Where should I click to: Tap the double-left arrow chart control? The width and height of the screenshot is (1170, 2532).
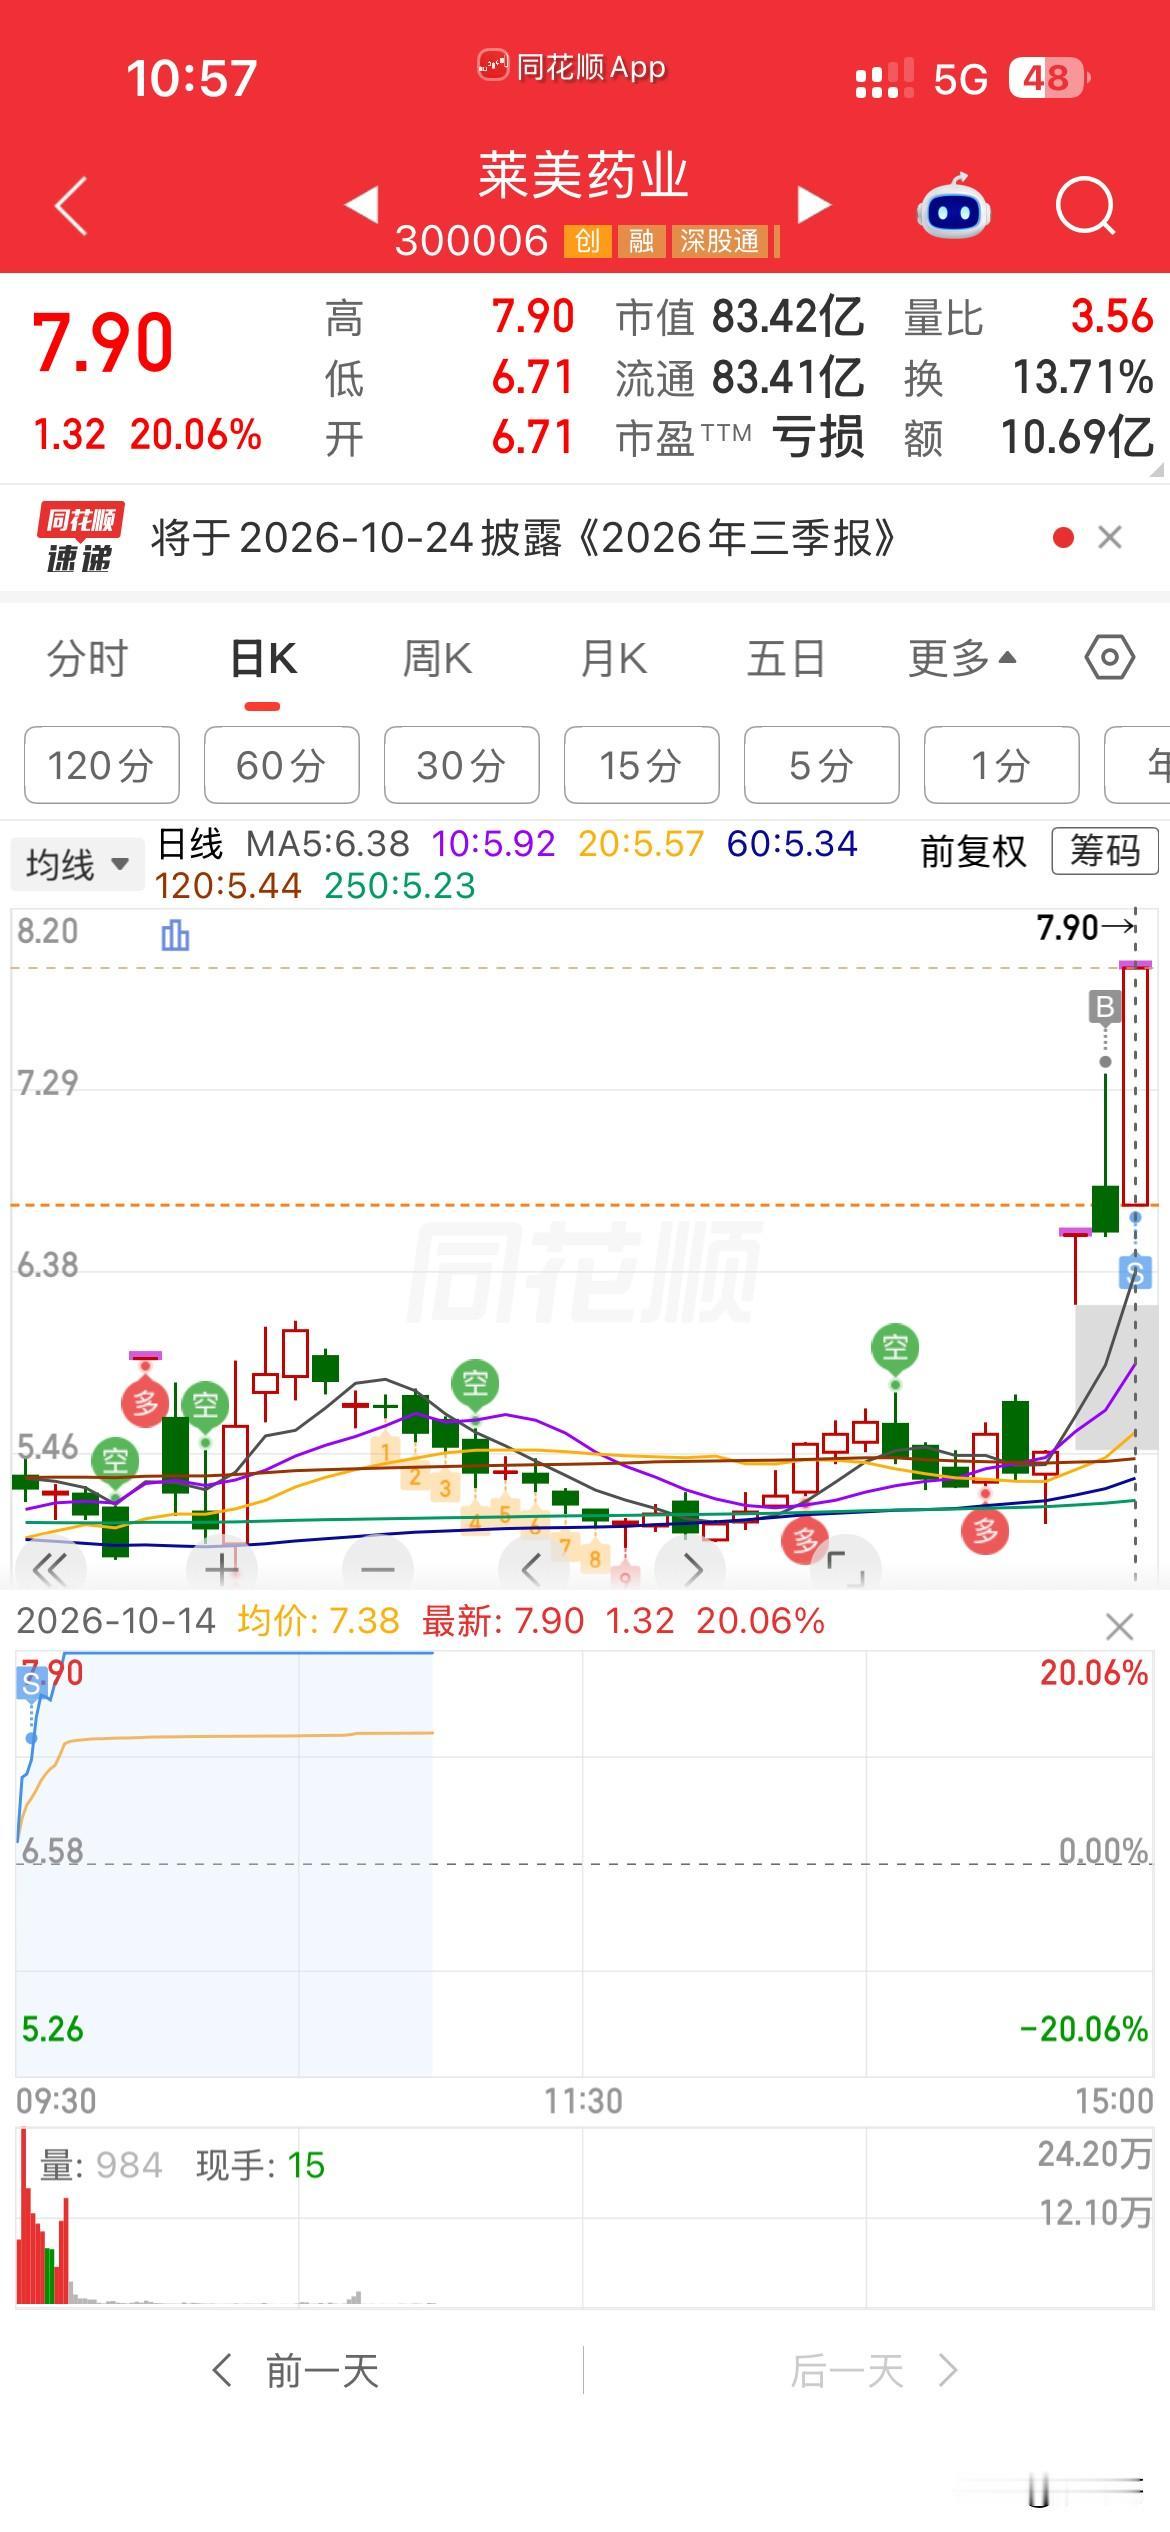coord(49,1569)
